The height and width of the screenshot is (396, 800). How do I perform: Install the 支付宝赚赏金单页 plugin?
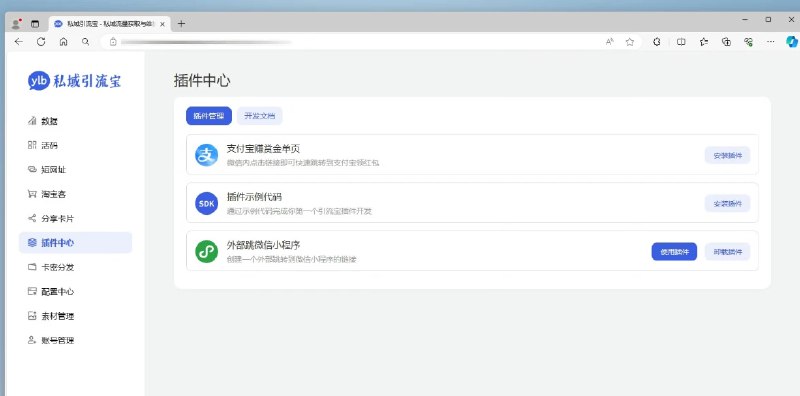pyautogui.click(x=728, y=155)
